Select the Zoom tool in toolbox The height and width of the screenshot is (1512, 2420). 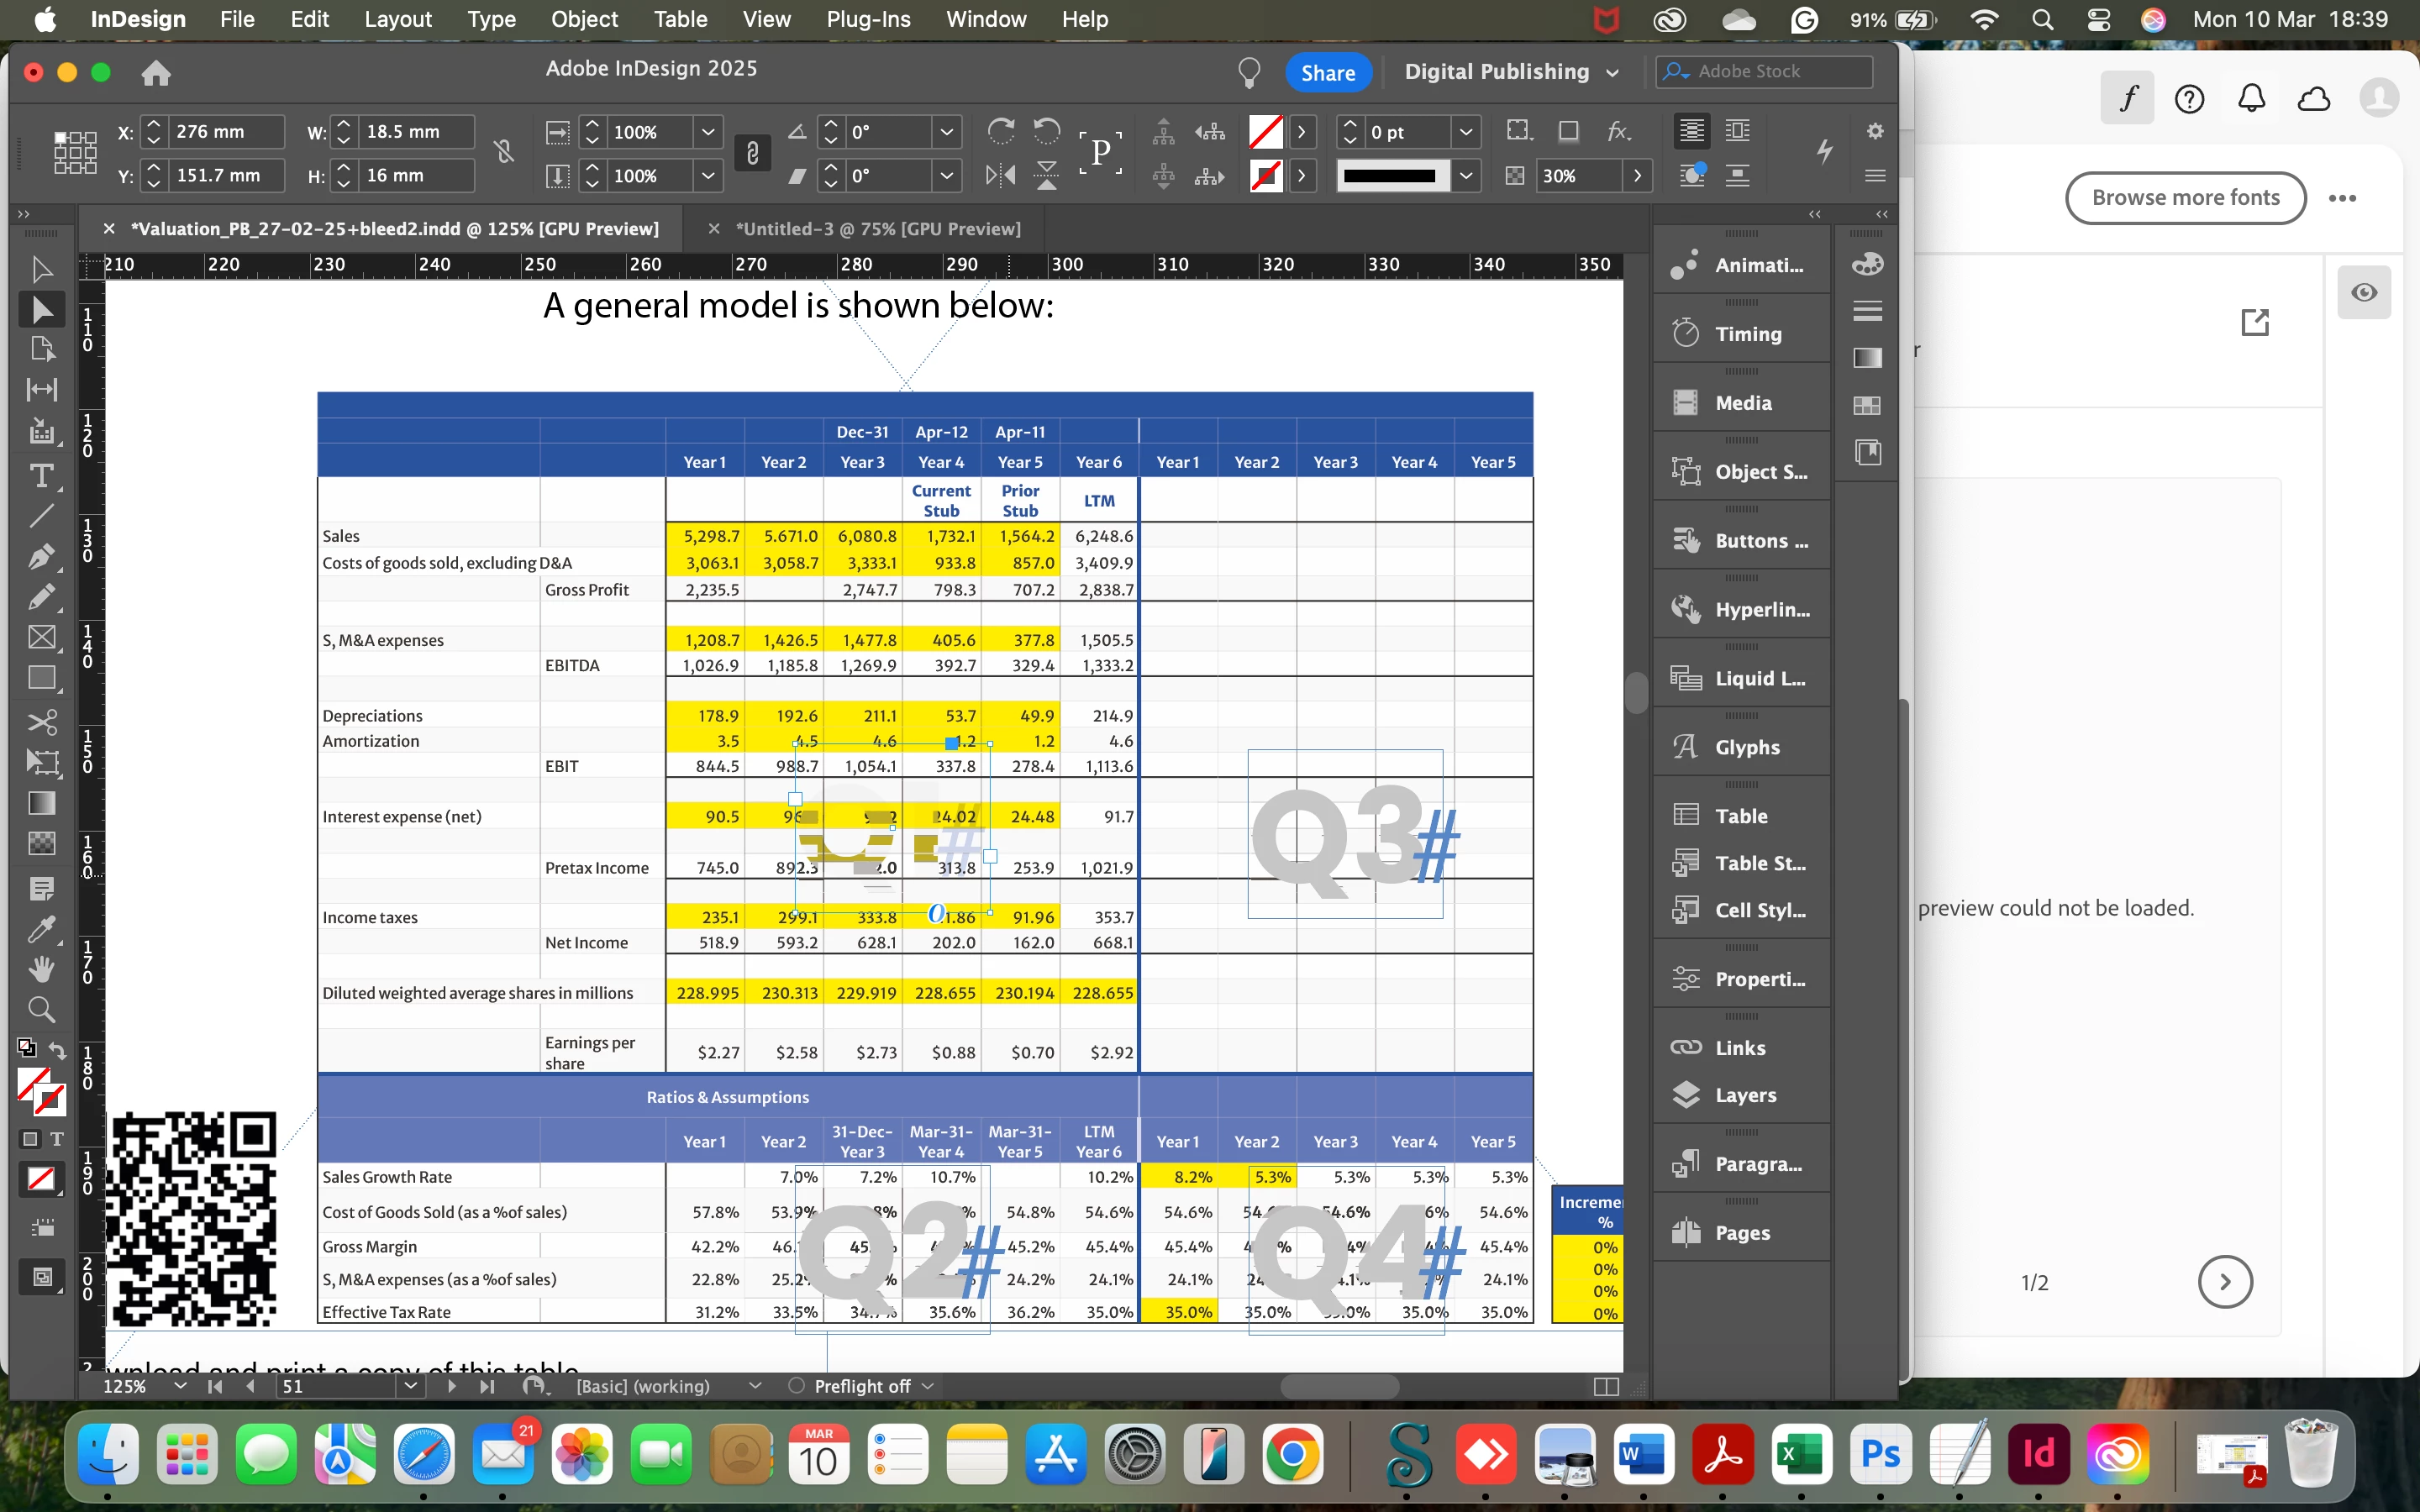[41, 1009]
